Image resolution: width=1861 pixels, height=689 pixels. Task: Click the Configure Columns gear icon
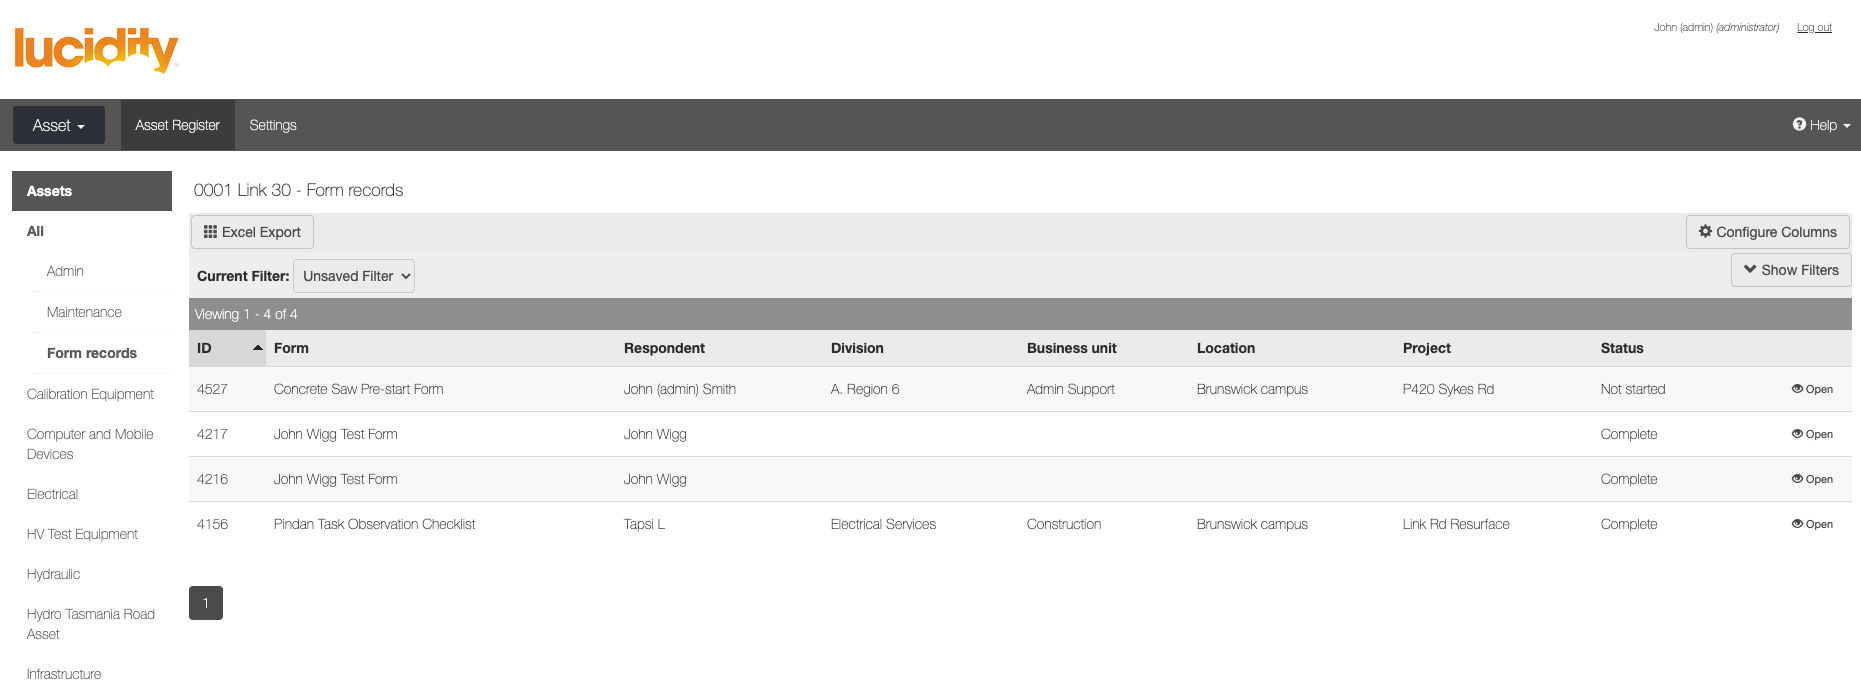tap(1705, 231)
